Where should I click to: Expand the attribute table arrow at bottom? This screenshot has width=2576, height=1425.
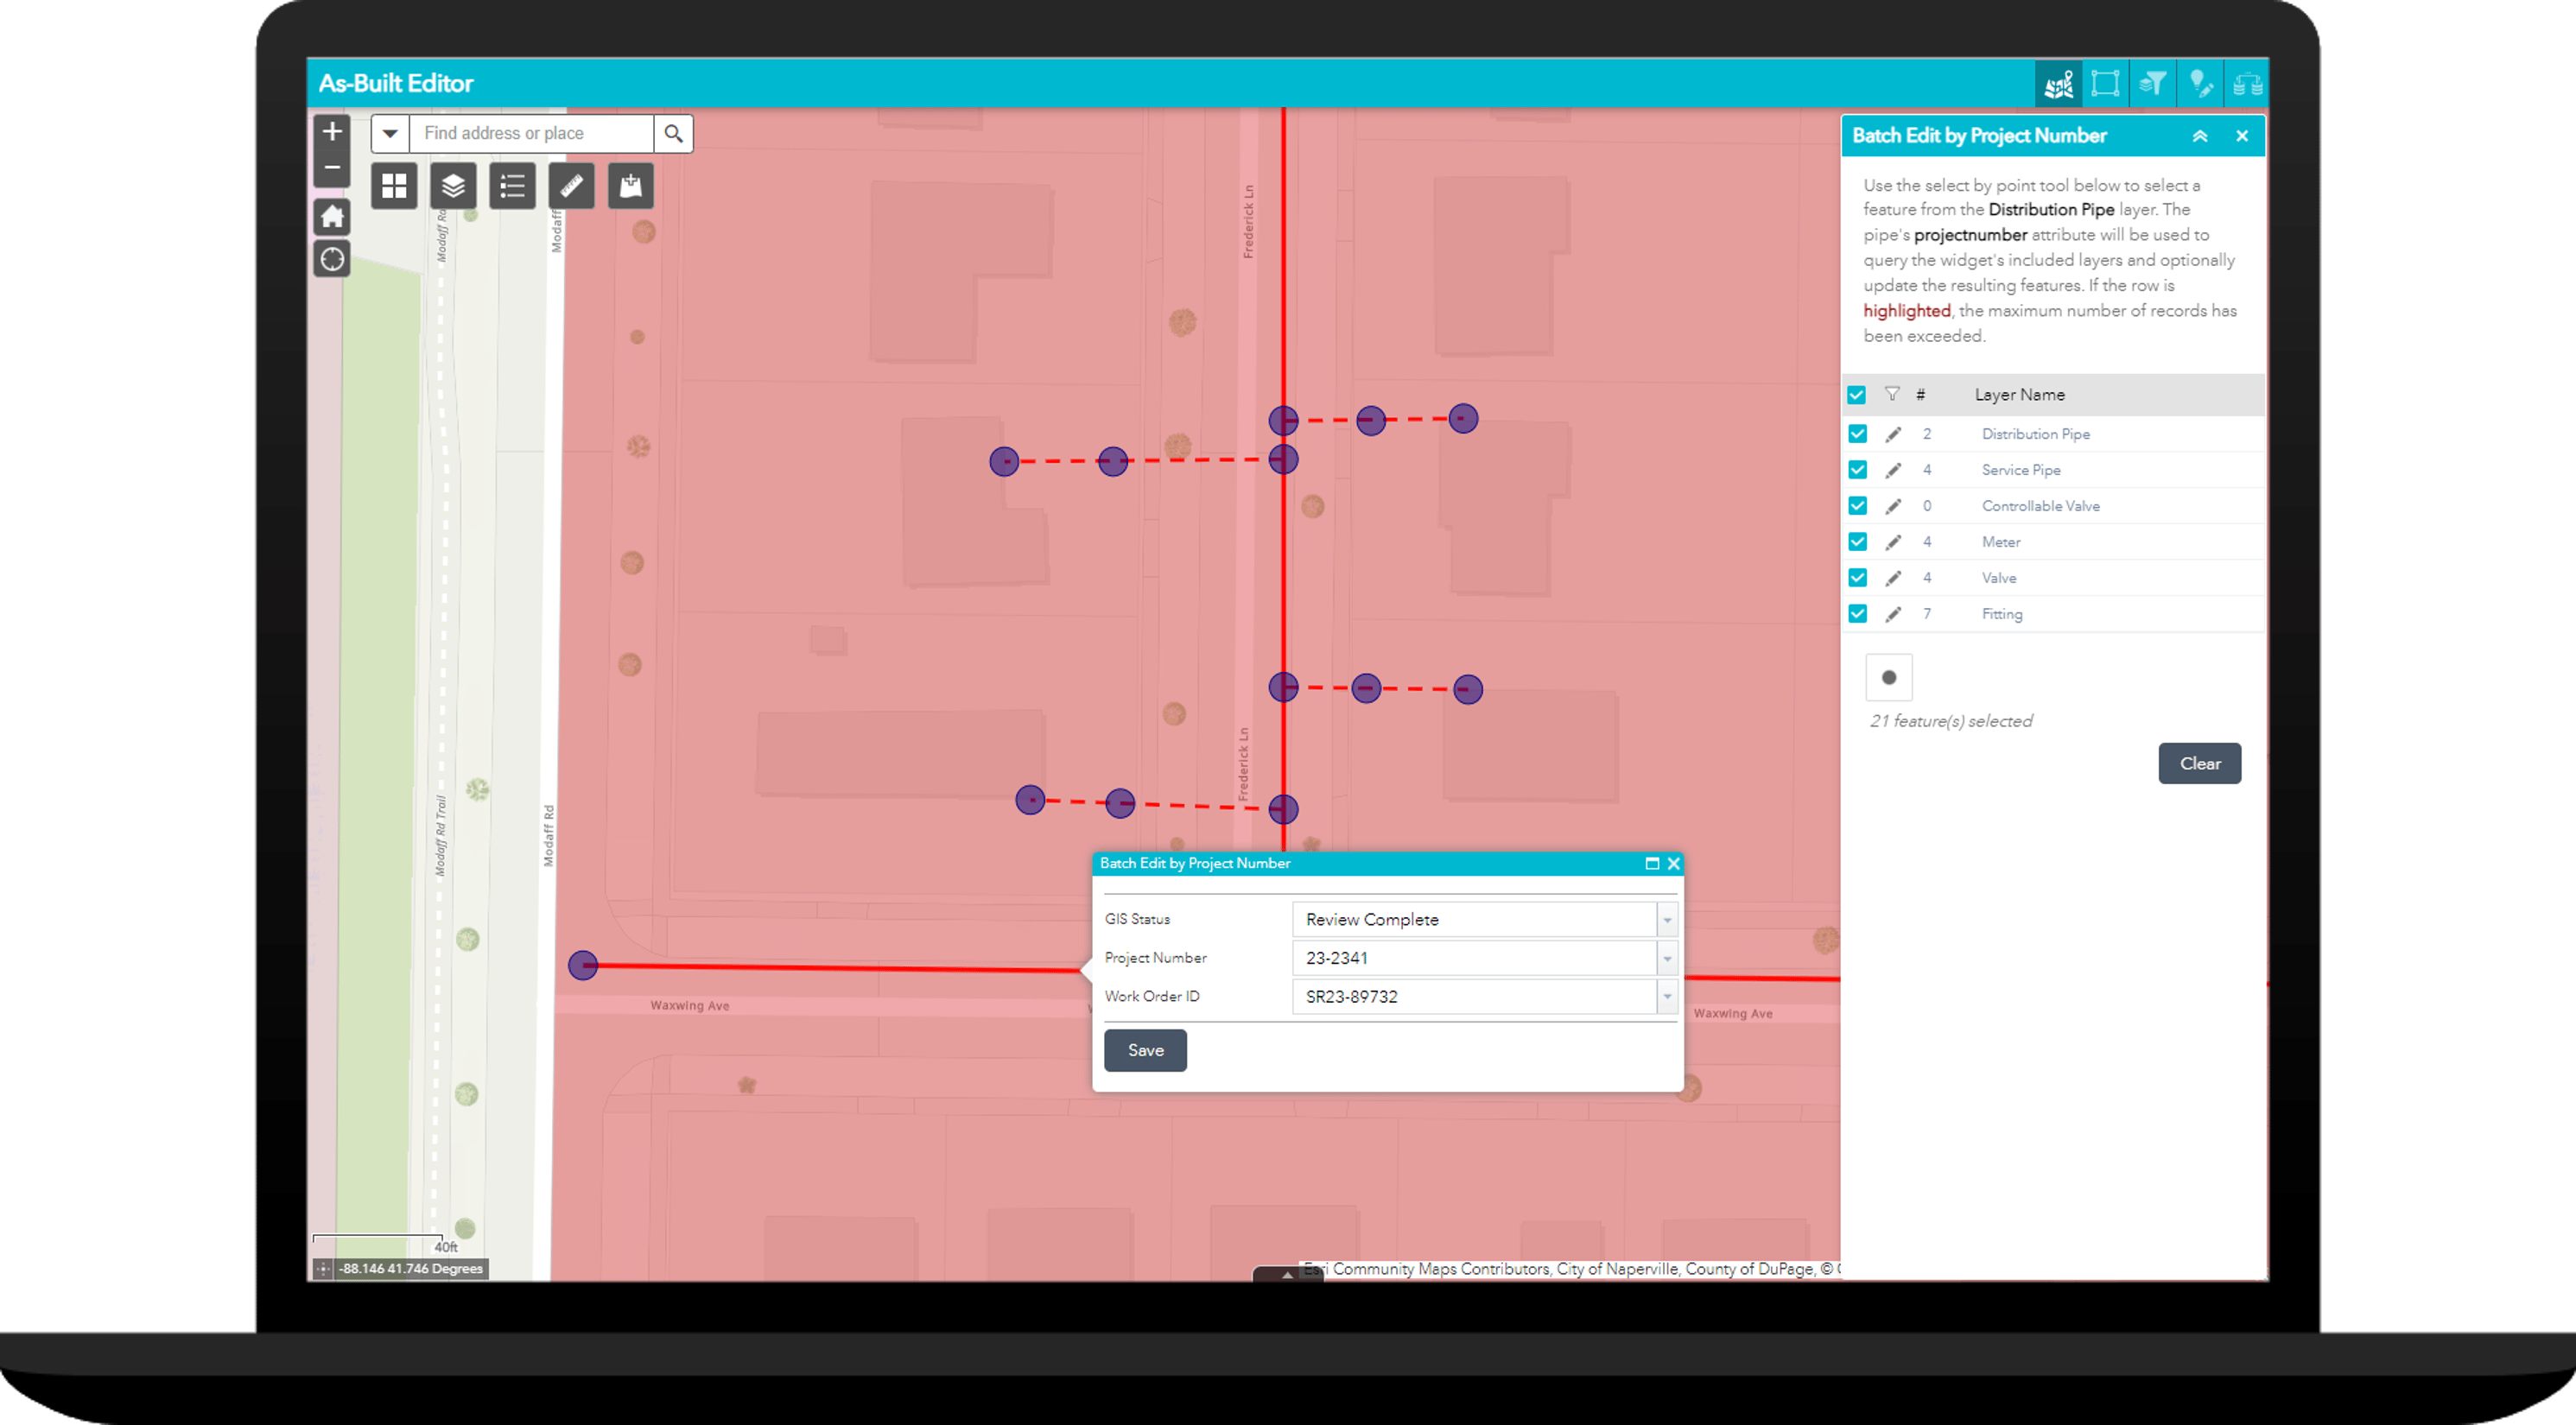(x=1288, y=1274)
